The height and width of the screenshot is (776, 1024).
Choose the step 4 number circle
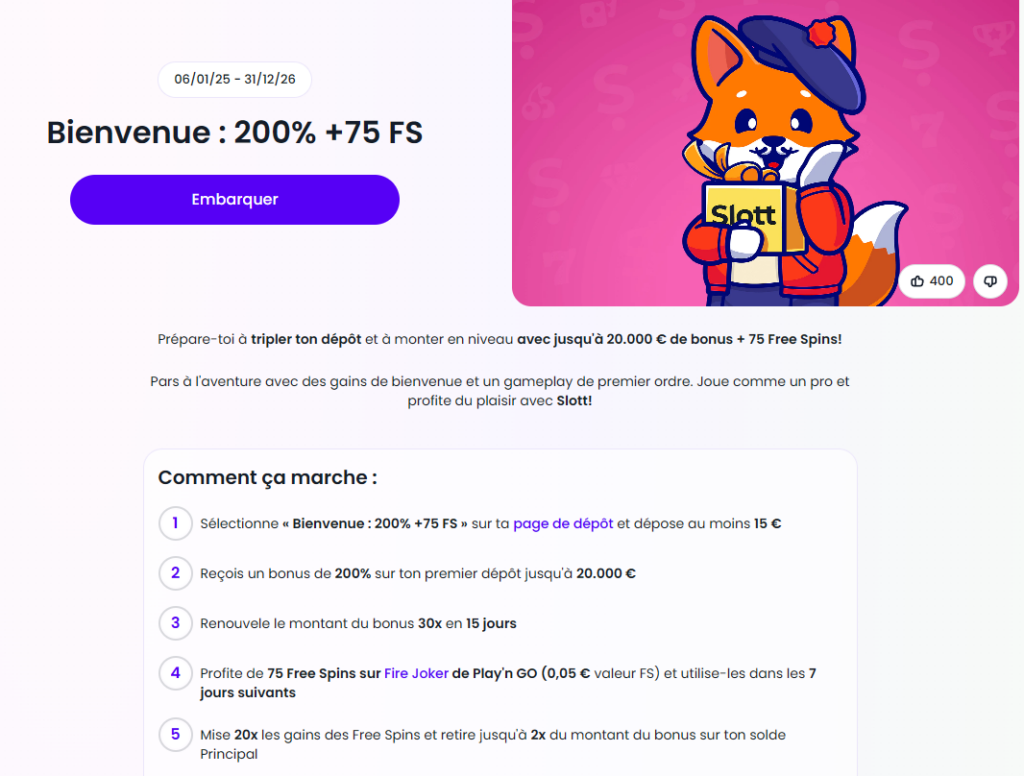point(175,674)
